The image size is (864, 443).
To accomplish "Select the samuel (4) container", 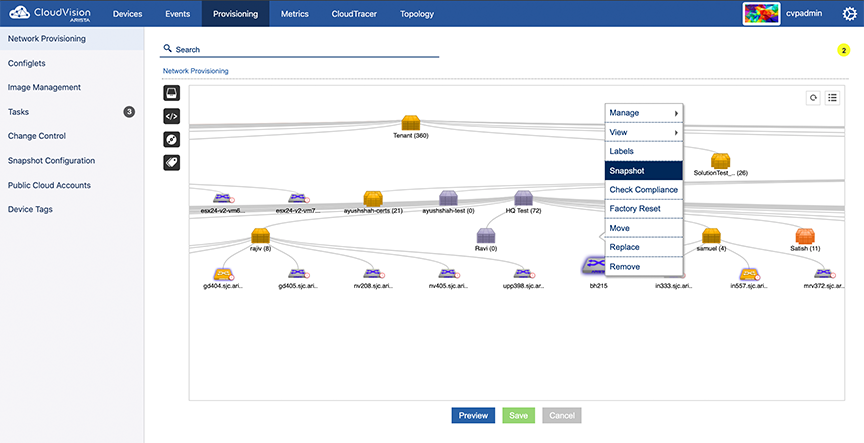I will pos(711,236).
